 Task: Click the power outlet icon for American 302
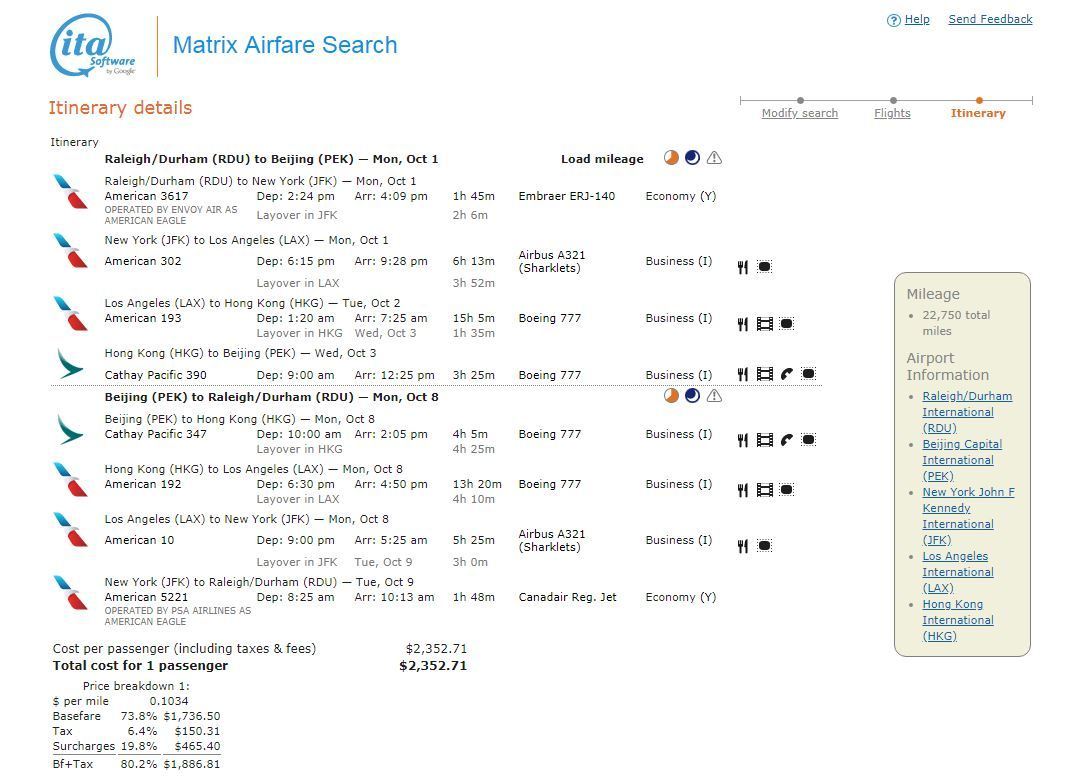point(764,267)
